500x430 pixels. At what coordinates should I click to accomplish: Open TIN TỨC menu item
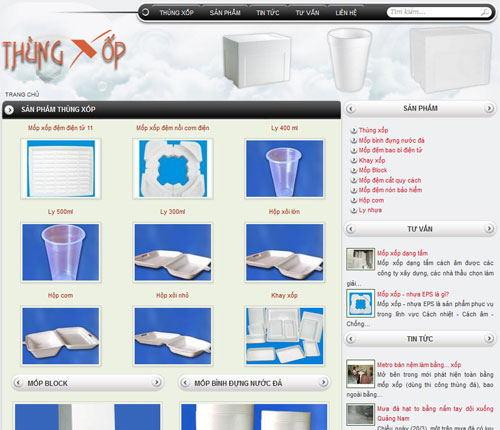[268, 13]
